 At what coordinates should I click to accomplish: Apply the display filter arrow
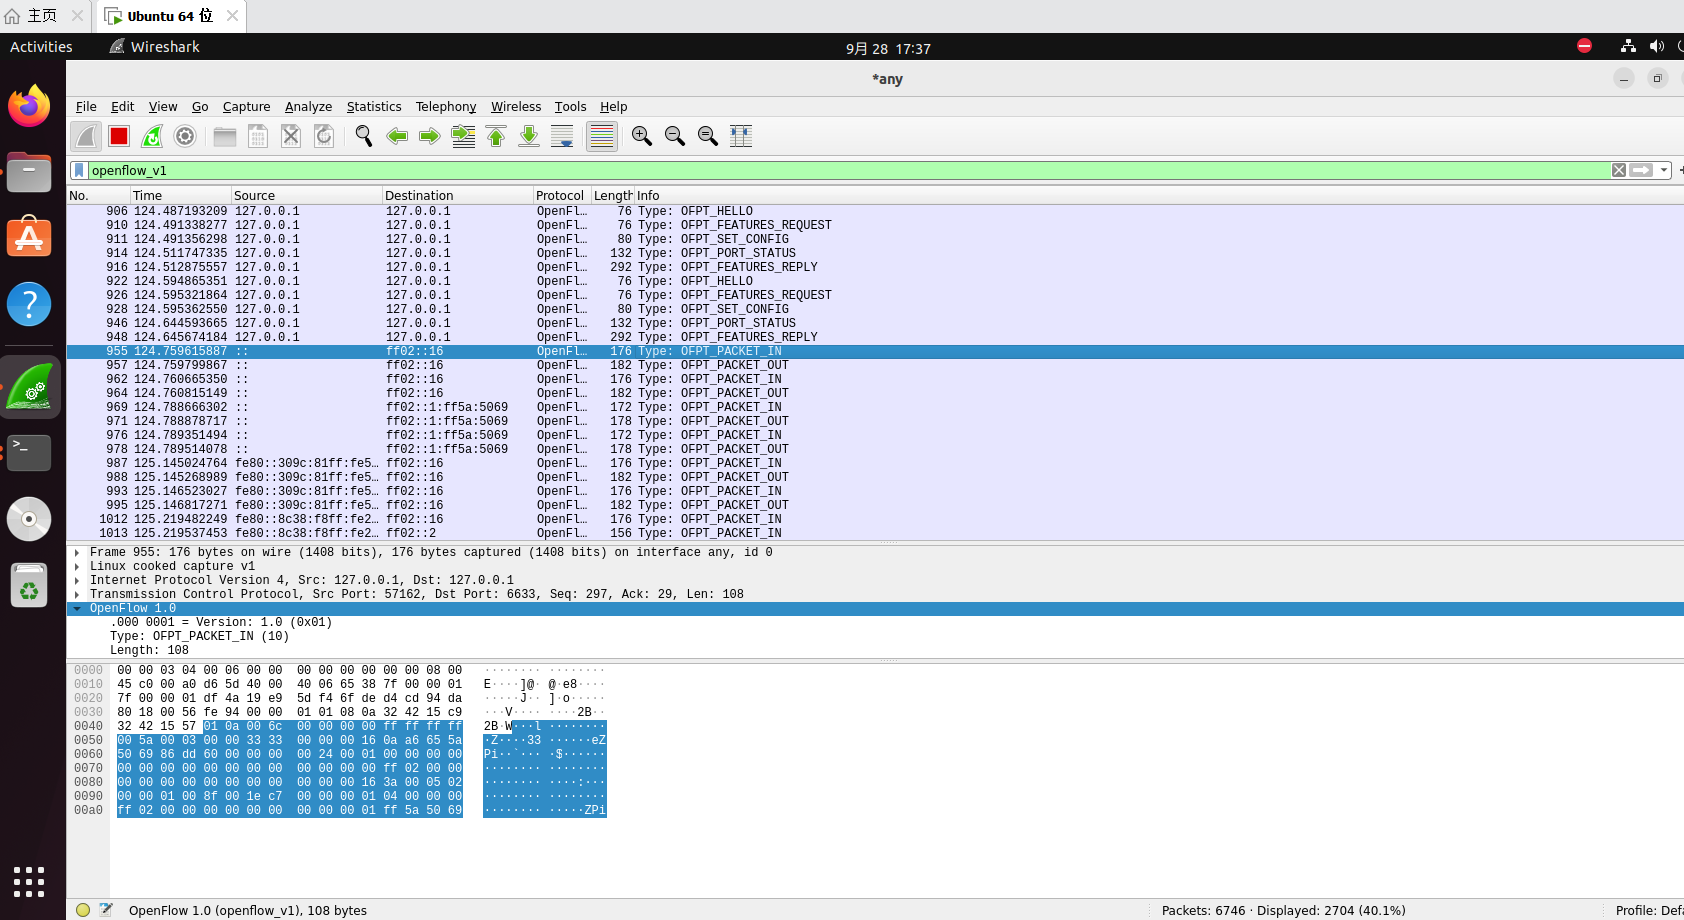[x=1641, y=171]
